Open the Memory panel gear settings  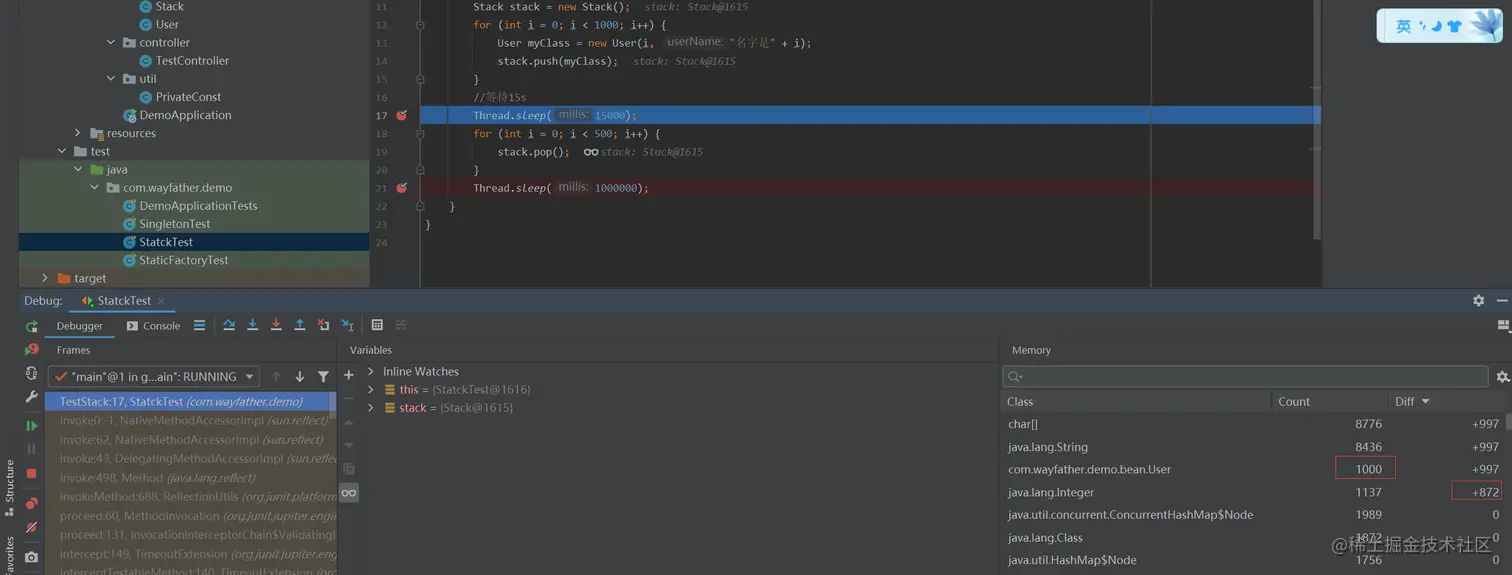point(1502,377)
